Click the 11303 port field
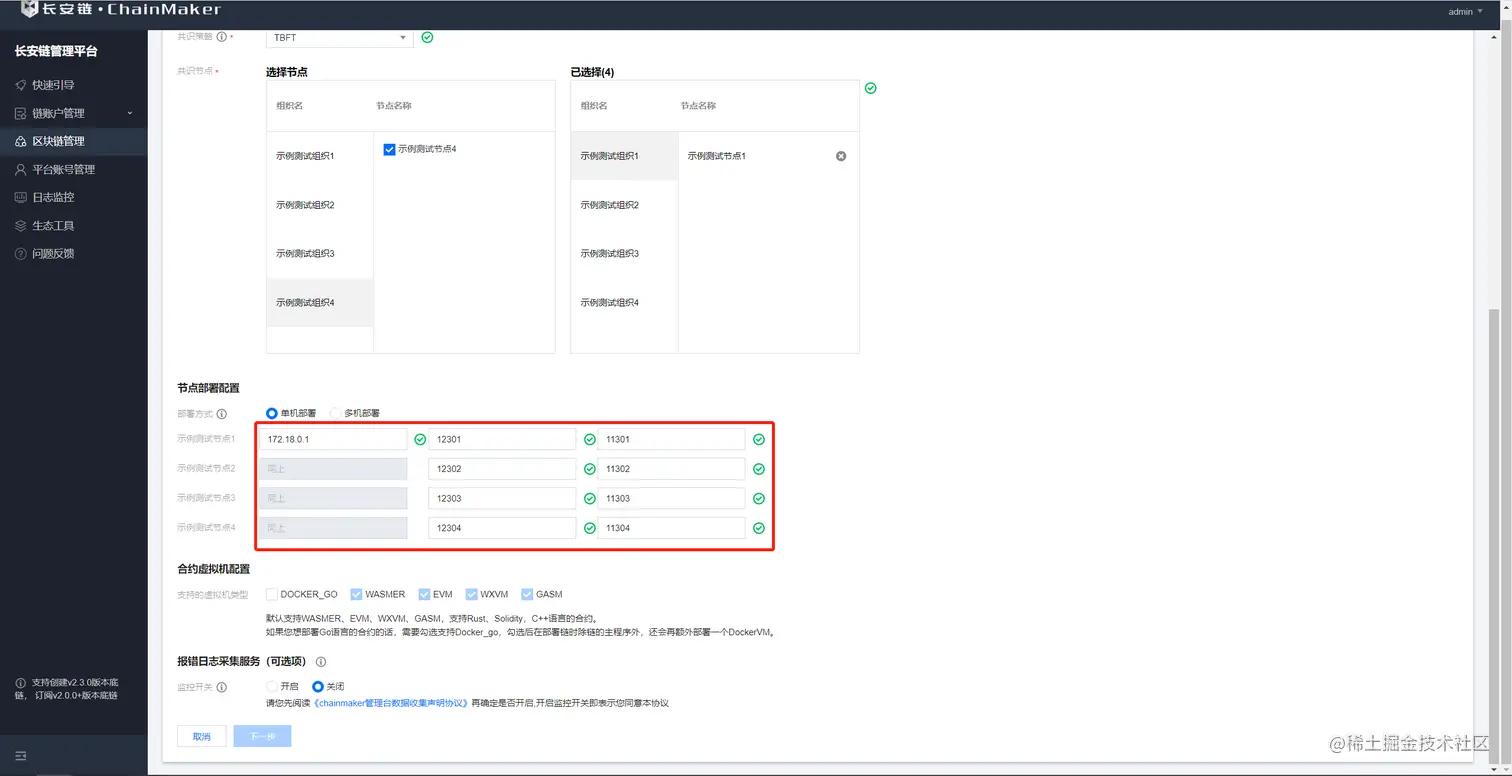 (x=671, y=498)
